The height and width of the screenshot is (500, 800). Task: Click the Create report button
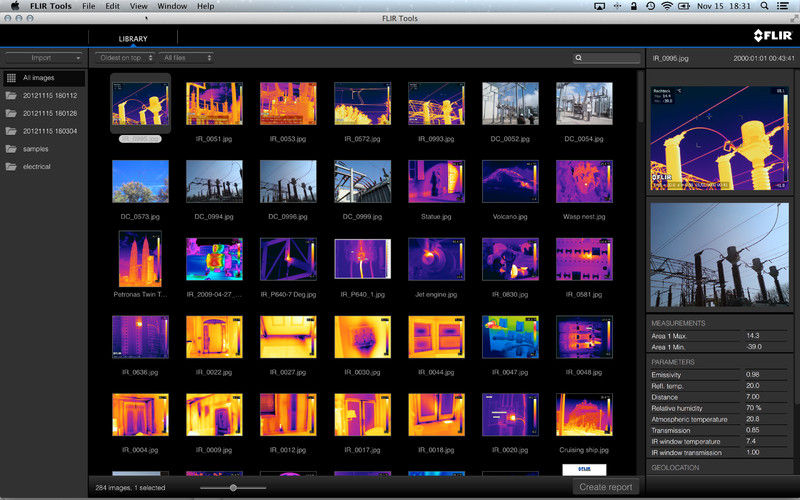pos(606,487)
